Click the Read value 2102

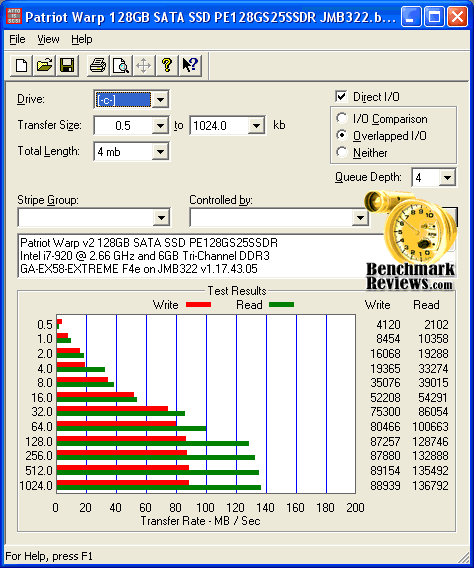pos(436,325)
